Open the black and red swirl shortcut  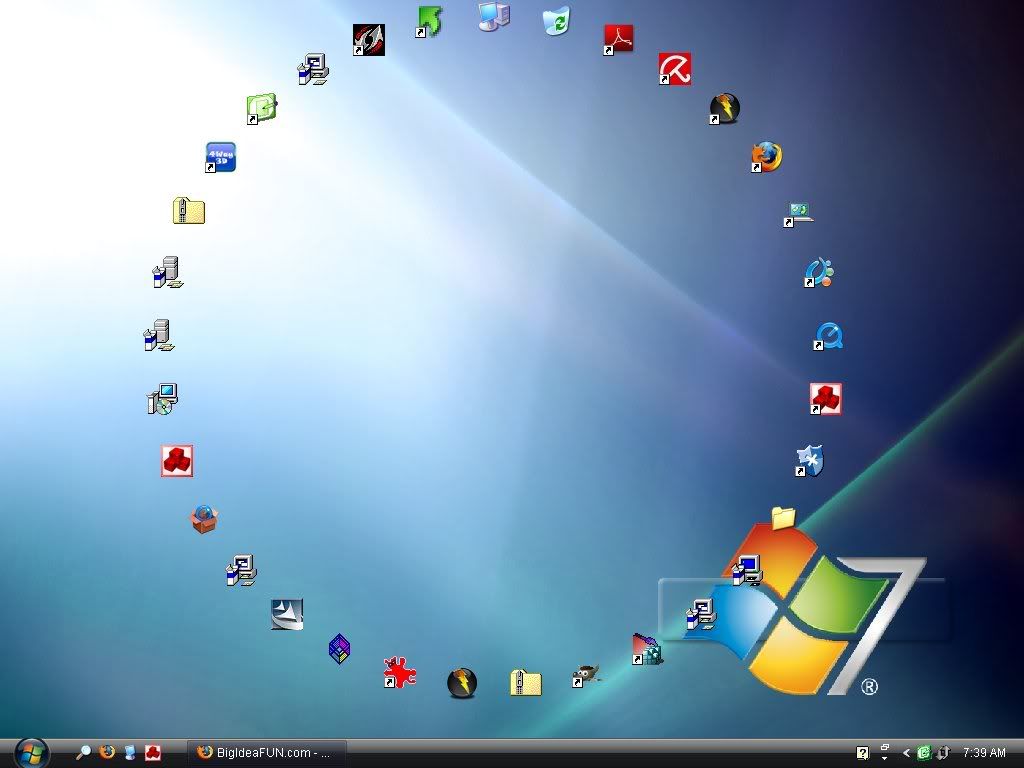tap(368, 40)
